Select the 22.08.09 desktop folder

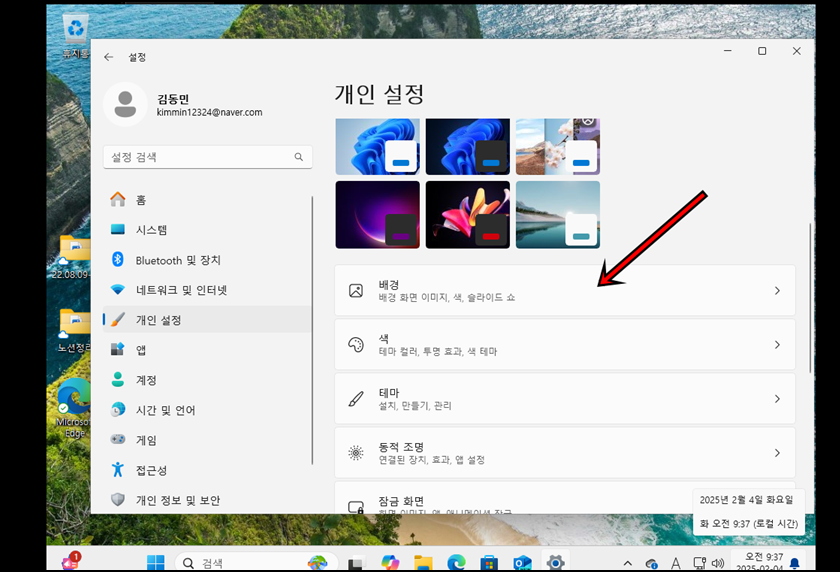tap(71, 257)
